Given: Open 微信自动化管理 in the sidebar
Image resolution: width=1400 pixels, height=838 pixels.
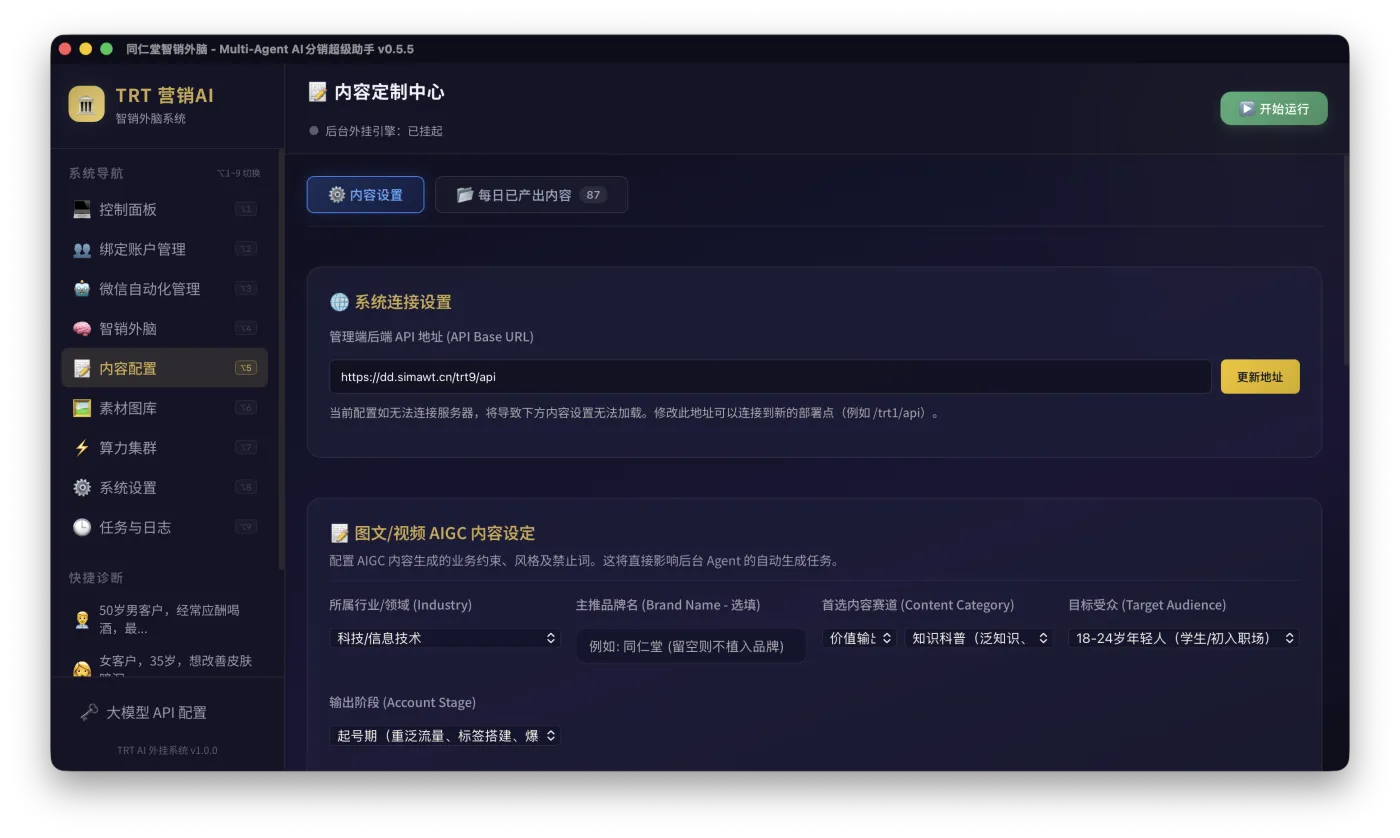Looking at the screenshot, I should pos(165,289).
